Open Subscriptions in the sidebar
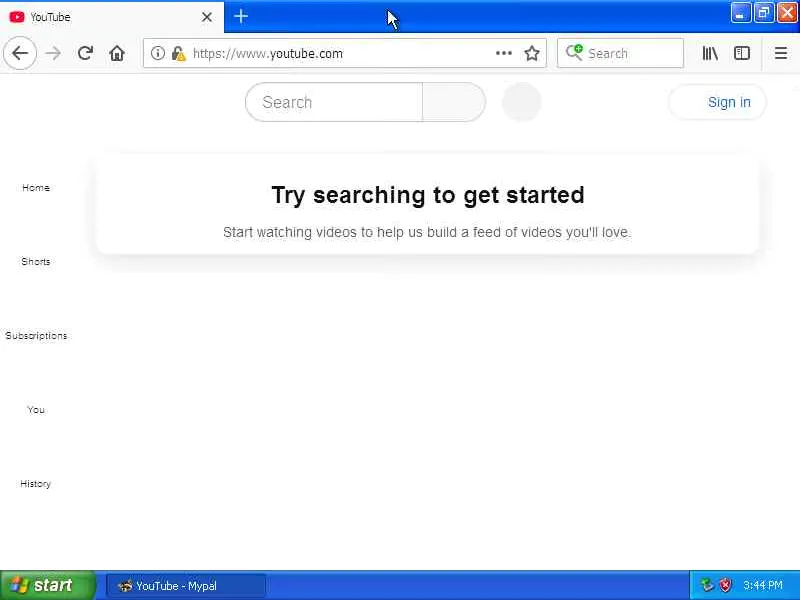The height and width of the screenshot is (600, 800). [x=36, y=336]
